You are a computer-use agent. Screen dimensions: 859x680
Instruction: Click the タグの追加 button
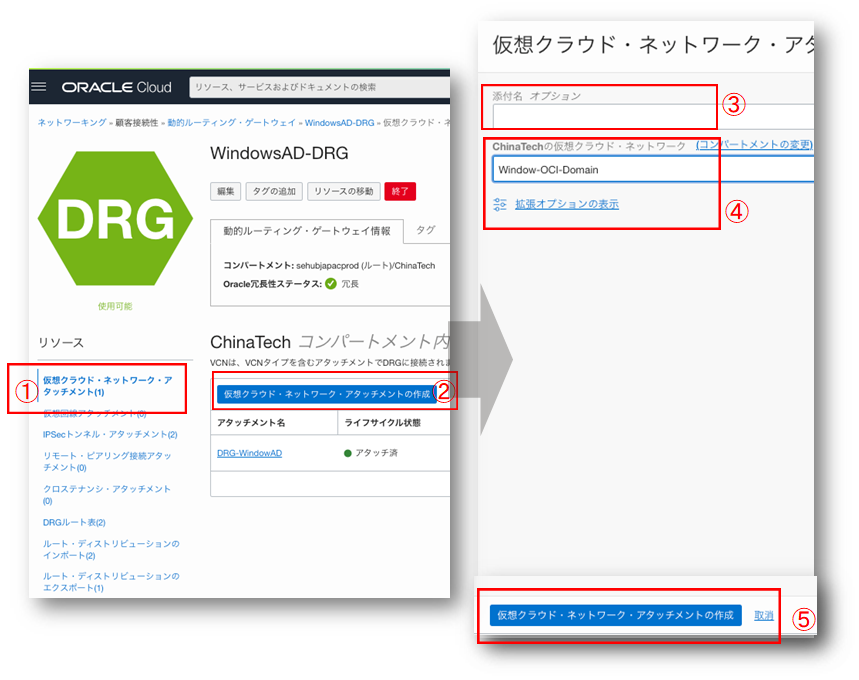click(274, 191)
